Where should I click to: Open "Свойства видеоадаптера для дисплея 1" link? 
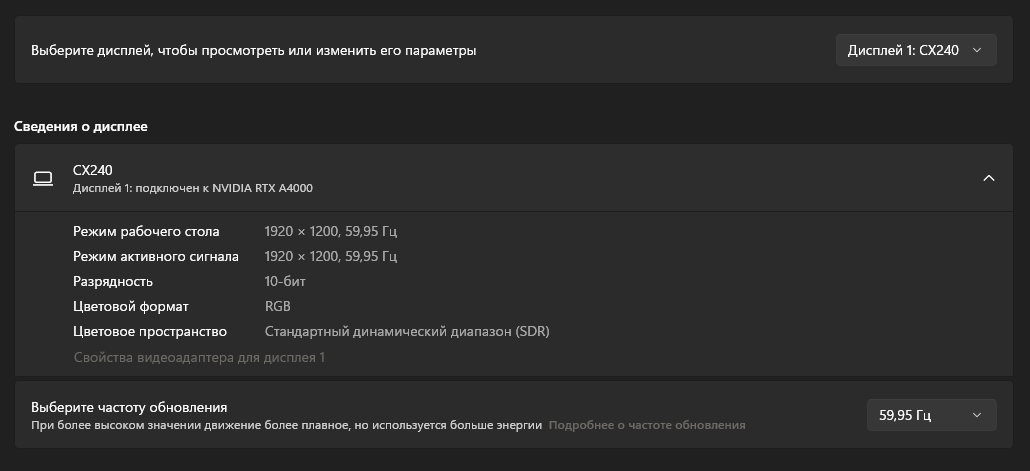[x=199, y=357]
